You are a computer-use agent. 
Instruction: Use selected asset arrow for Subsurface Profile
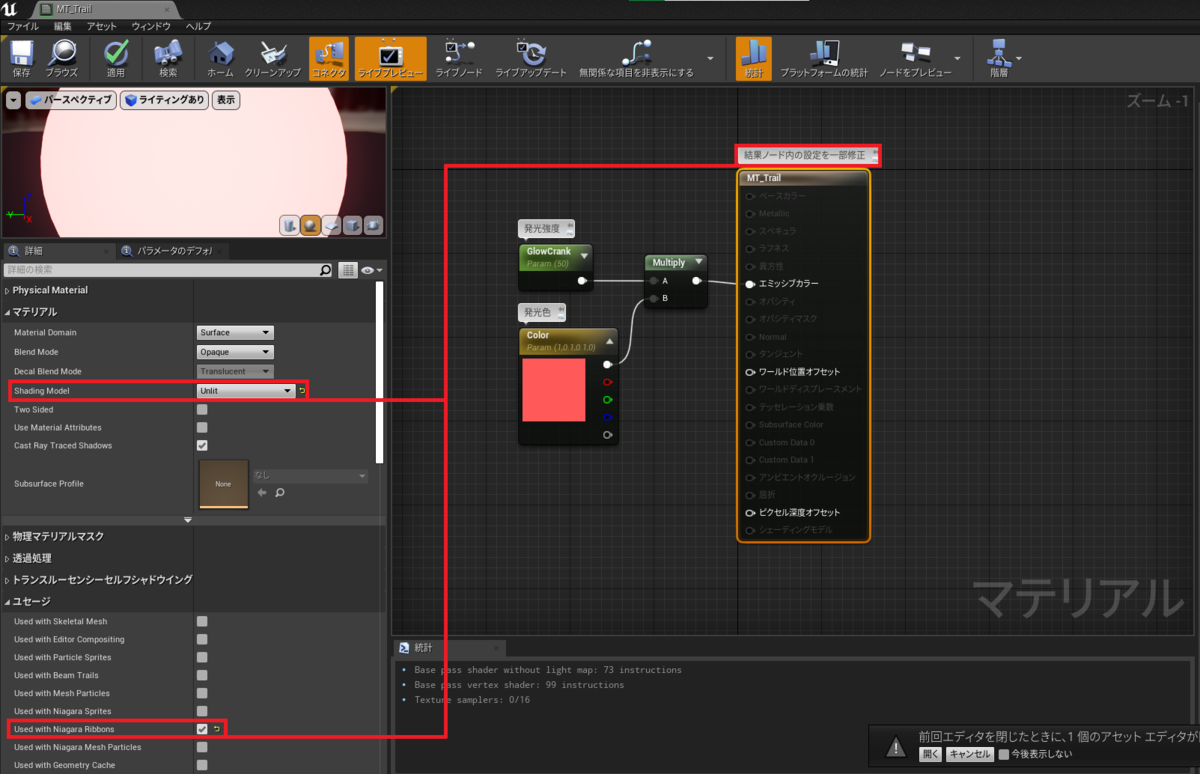[262, 493]
